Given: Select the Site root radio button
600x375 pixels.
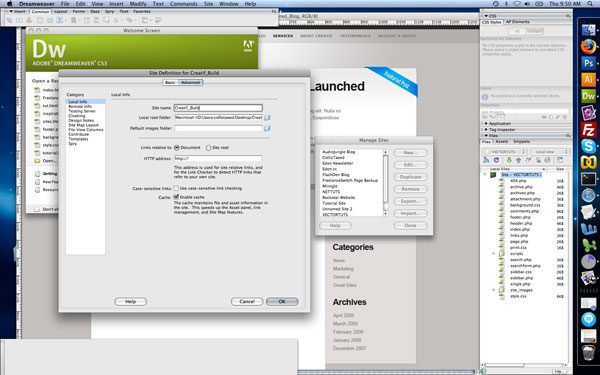Looking at the screenshot, I should [209, 147].
